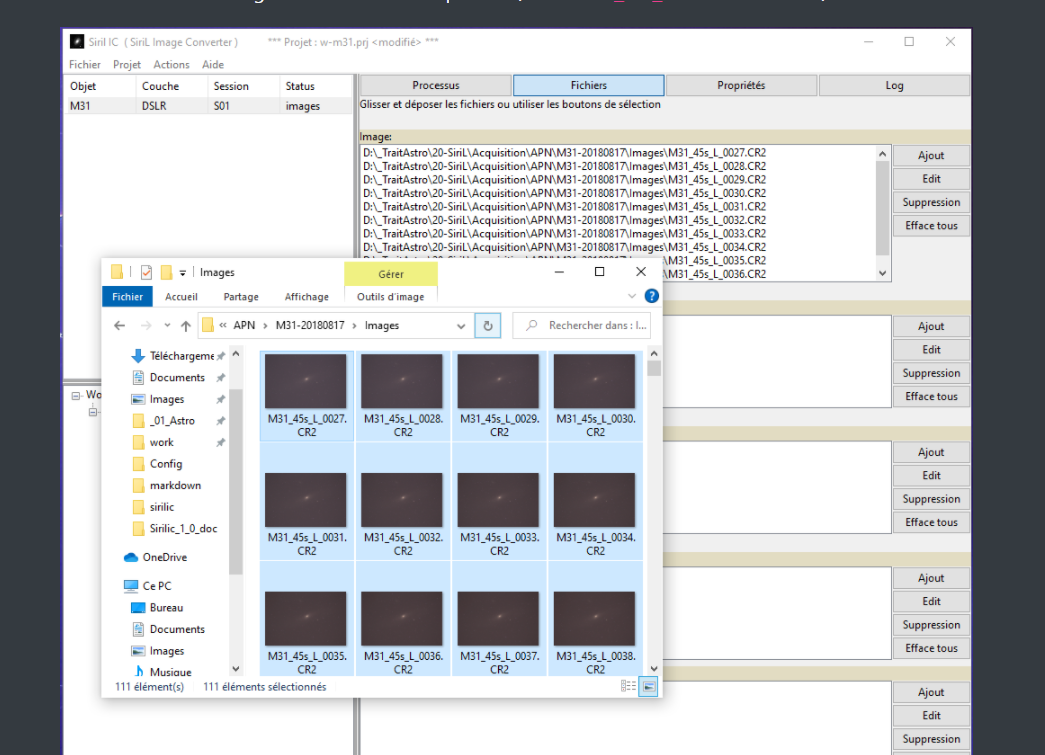1045x755 pixels.
Task: Open the Aide menu in Siril IC
Action: [x=213, y=65]
